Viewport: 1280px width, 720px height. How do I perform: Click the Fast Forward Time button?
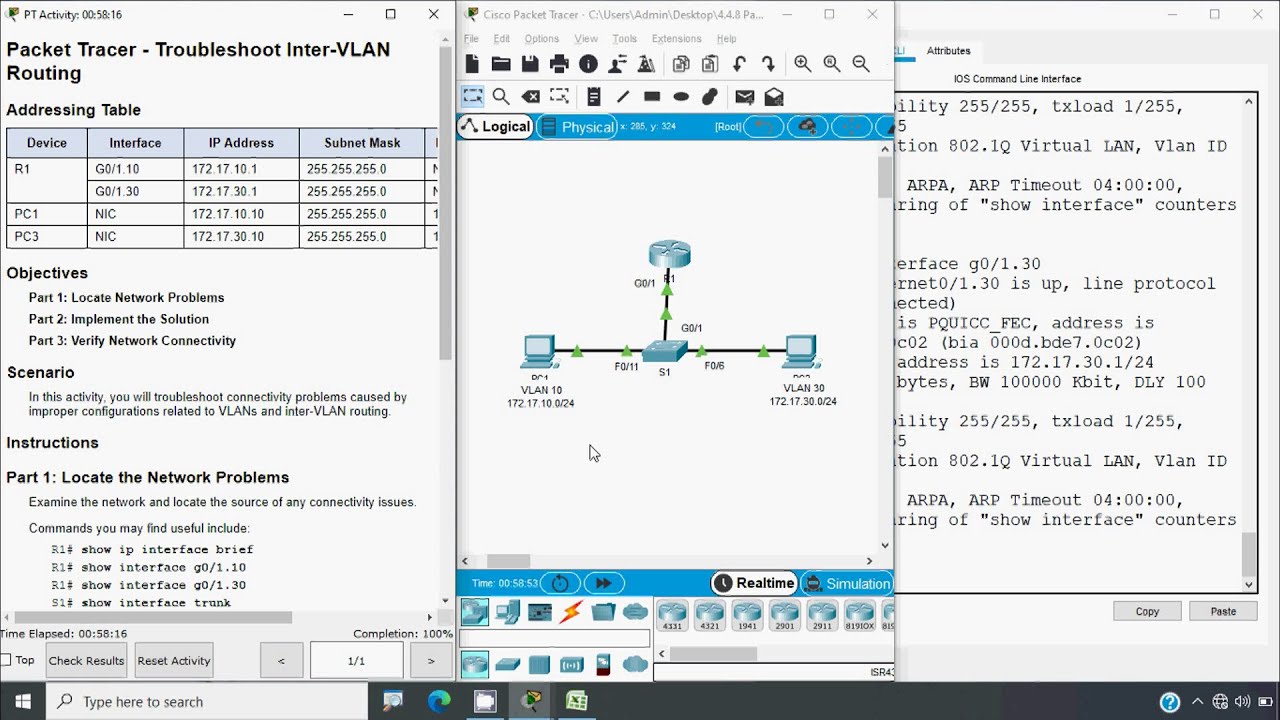tap(603, 583)
